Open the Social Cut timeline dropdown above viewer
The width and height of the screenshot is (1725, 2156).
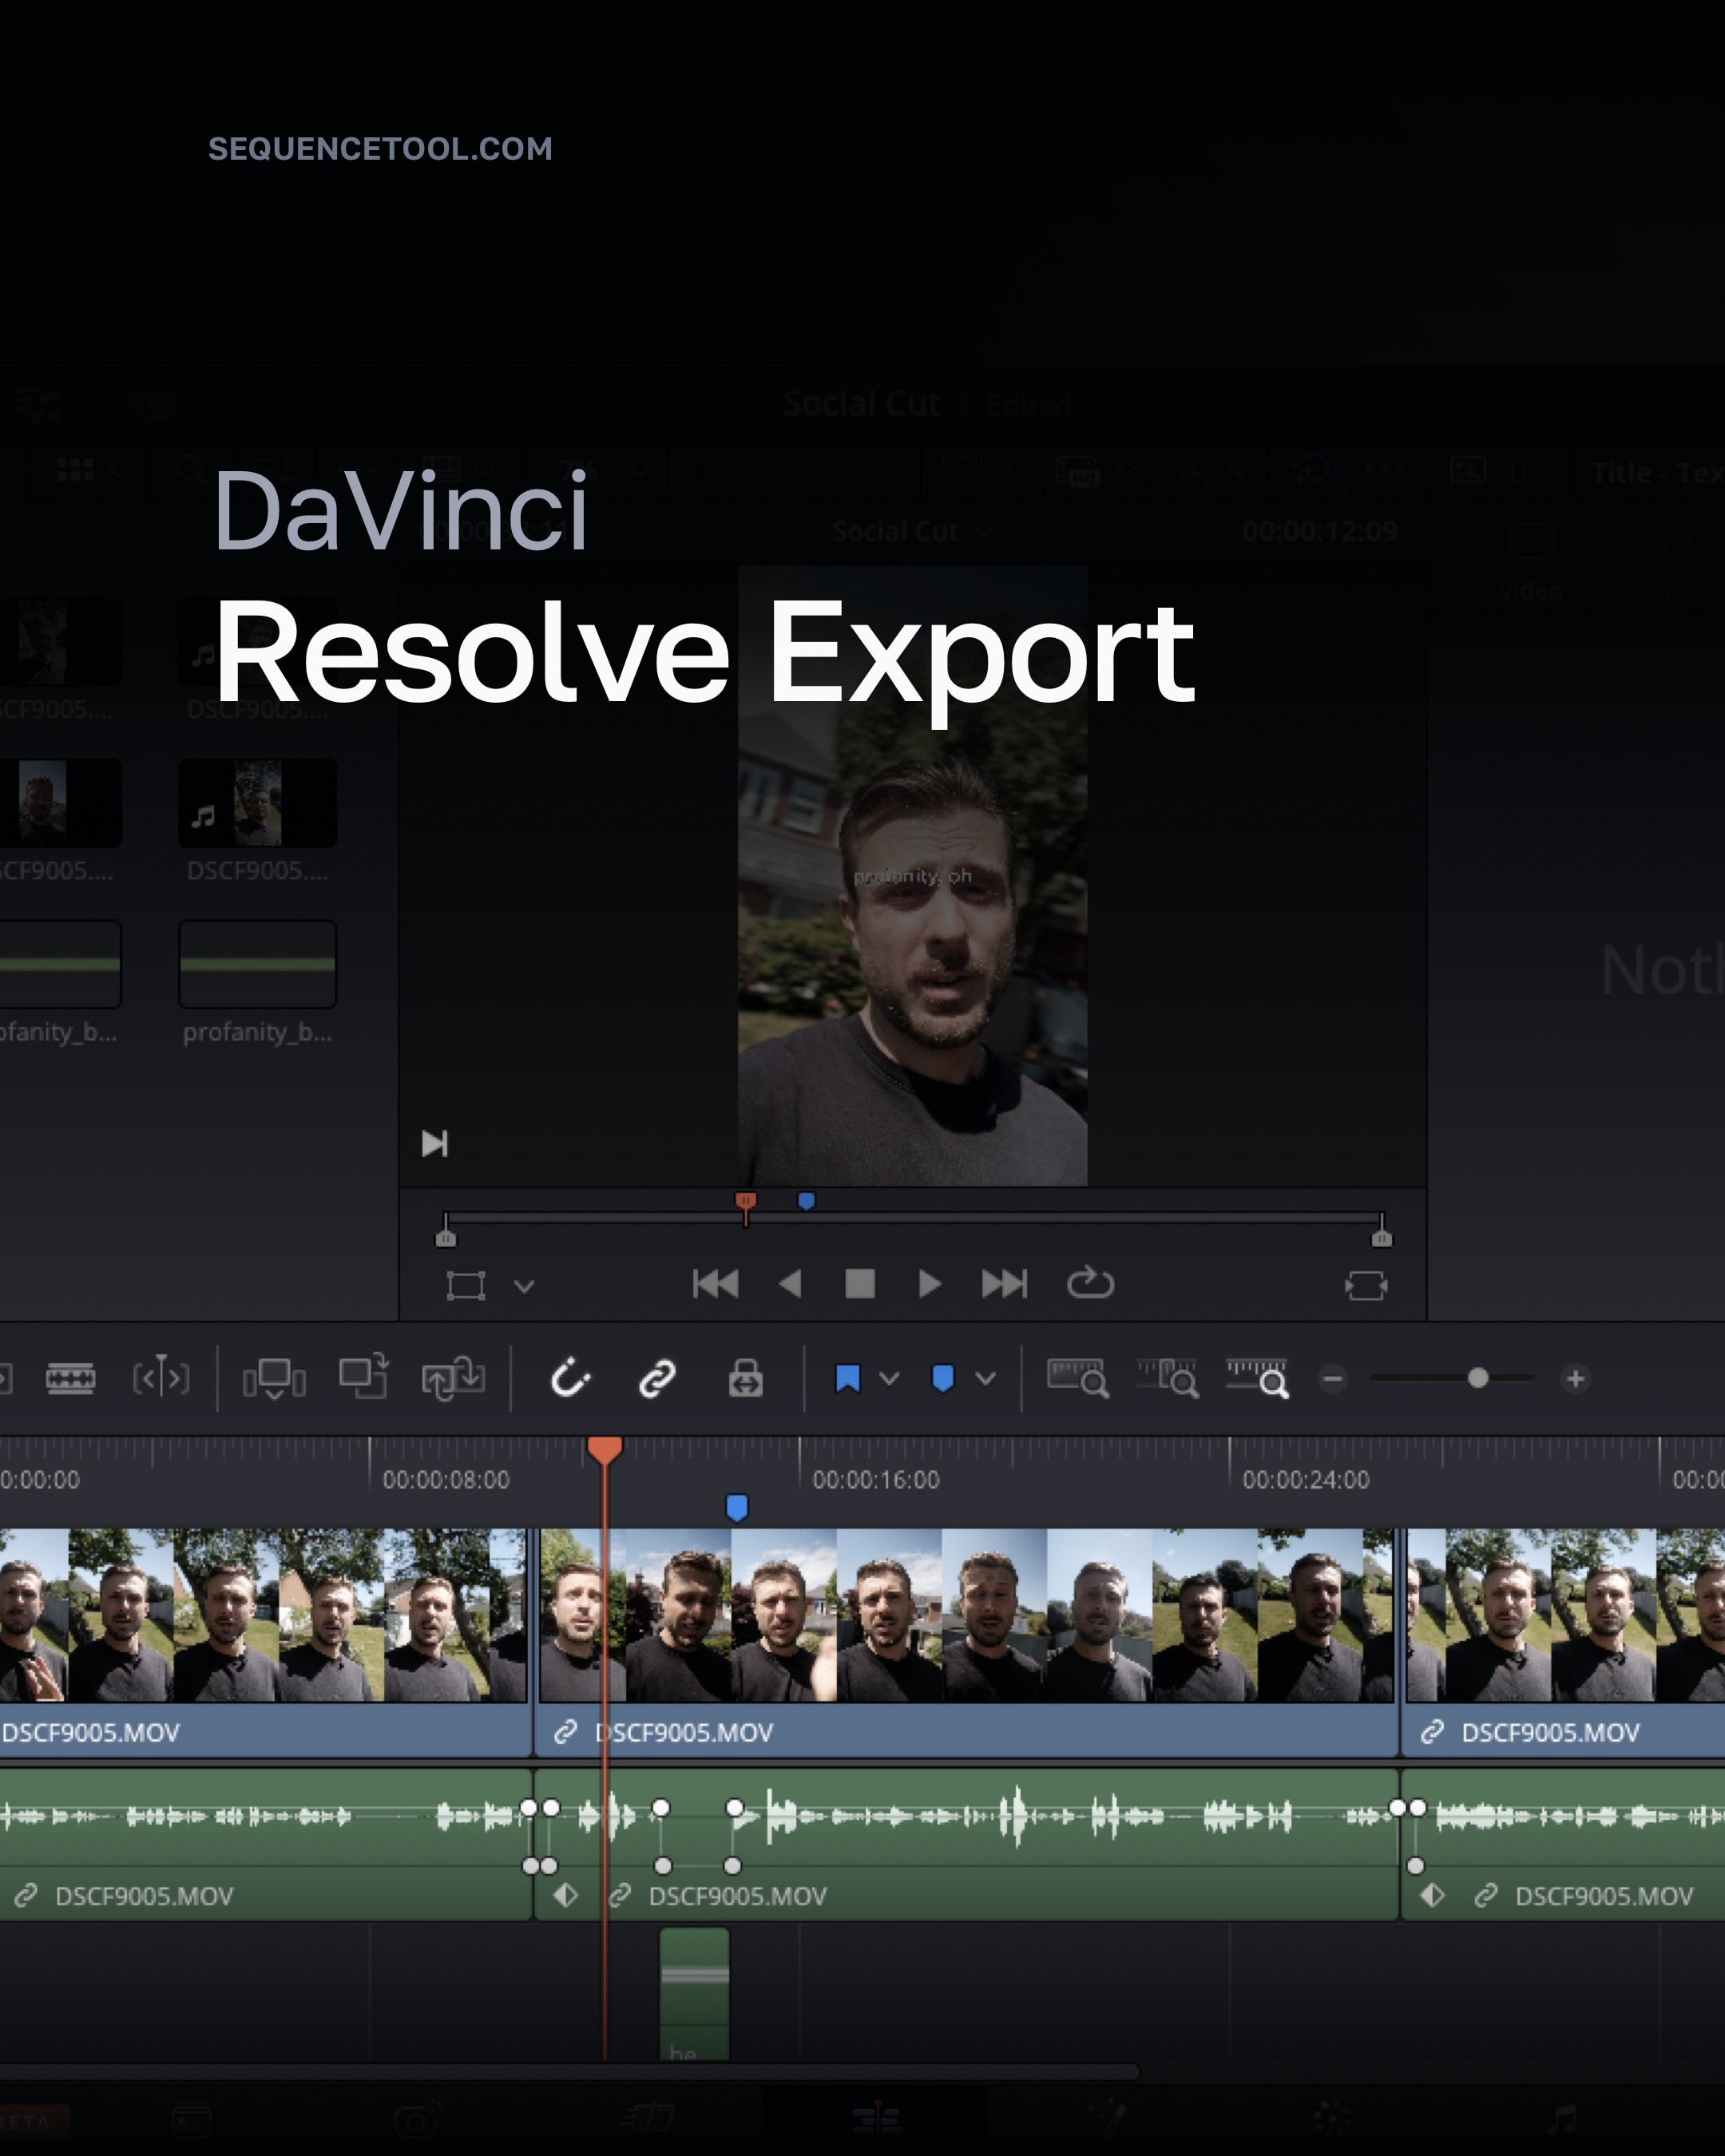912,531
